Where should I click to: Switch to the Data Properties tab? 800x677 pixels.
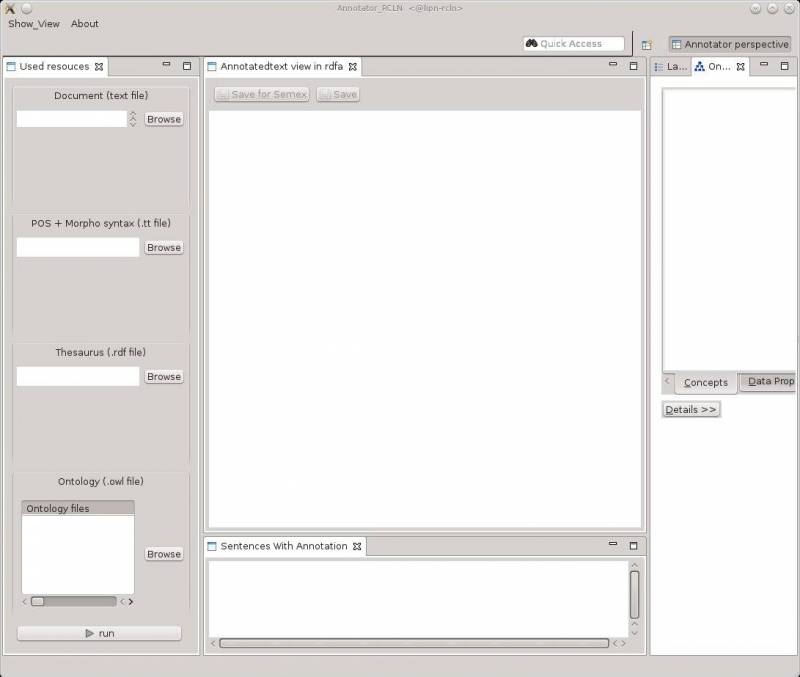[770, 382]
